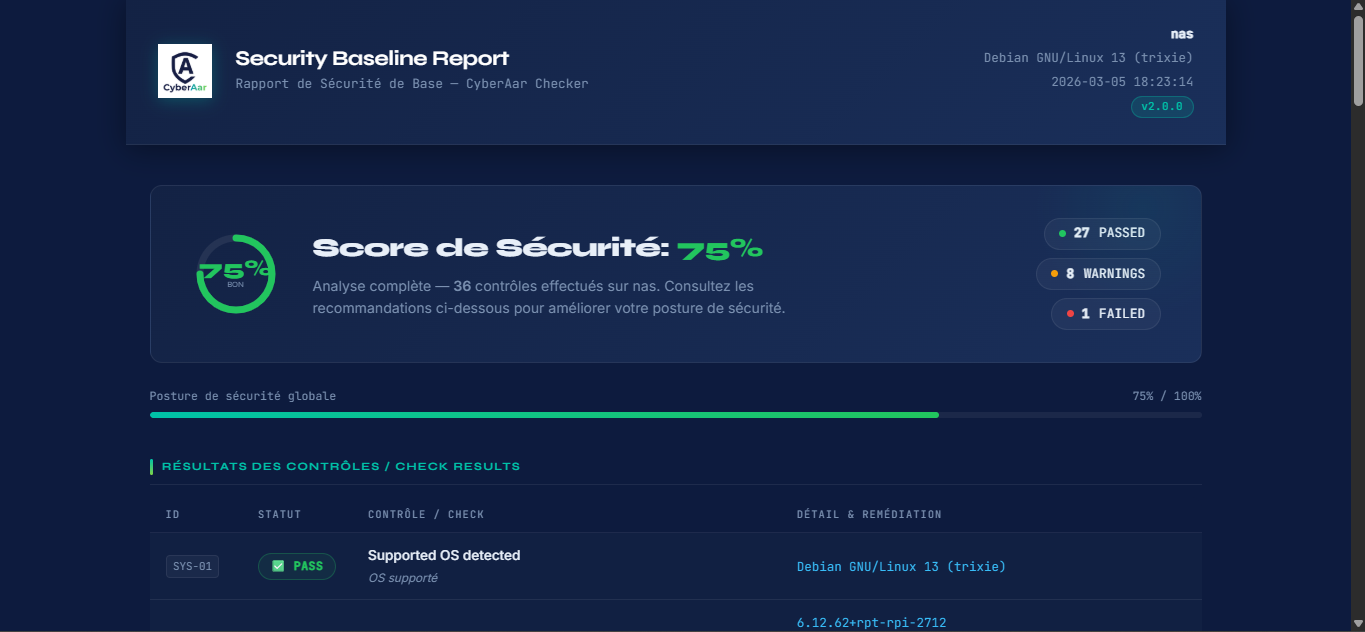Click the ID column header

(x=173, y=514)
